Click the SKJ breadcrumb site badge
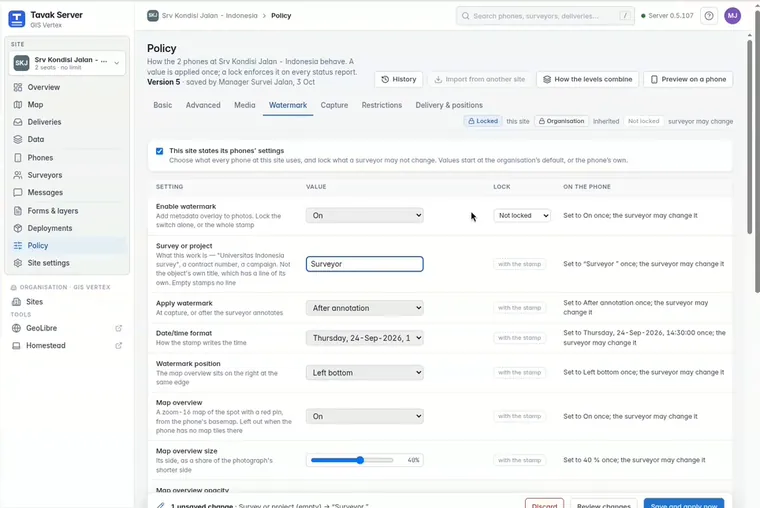 [x=153, y=16]
